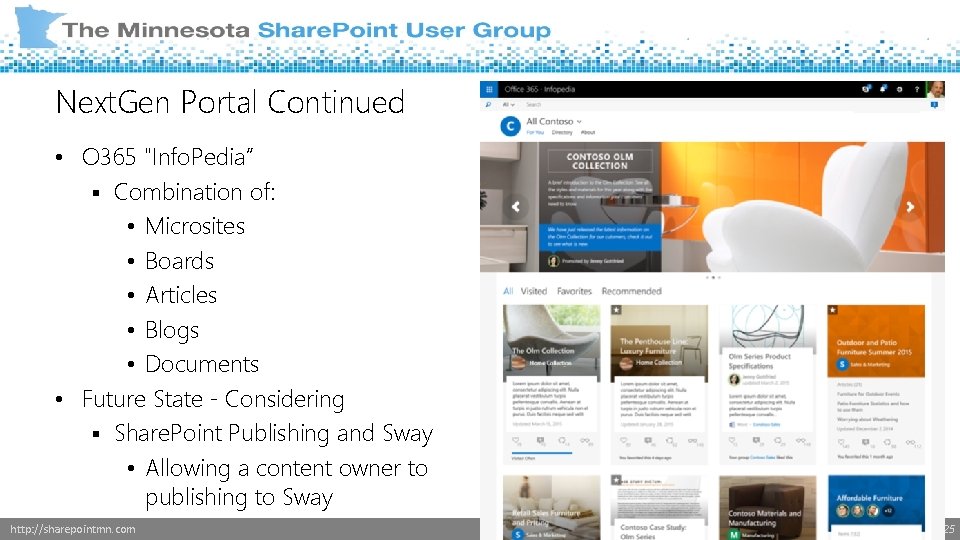Like the Outdoor and Patio Furniture card
The image size is (960, 540).
click(x=842, y=442)
